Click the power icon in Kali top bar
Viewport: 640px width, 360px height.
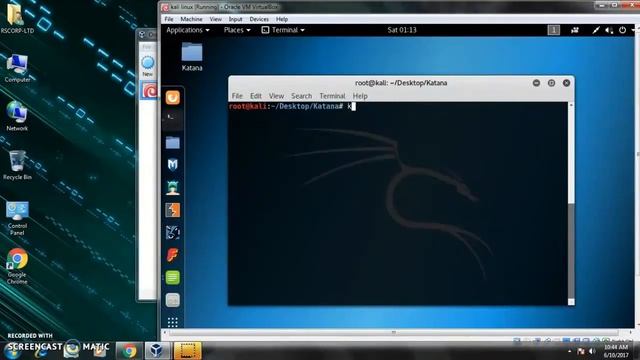point(622,30)
